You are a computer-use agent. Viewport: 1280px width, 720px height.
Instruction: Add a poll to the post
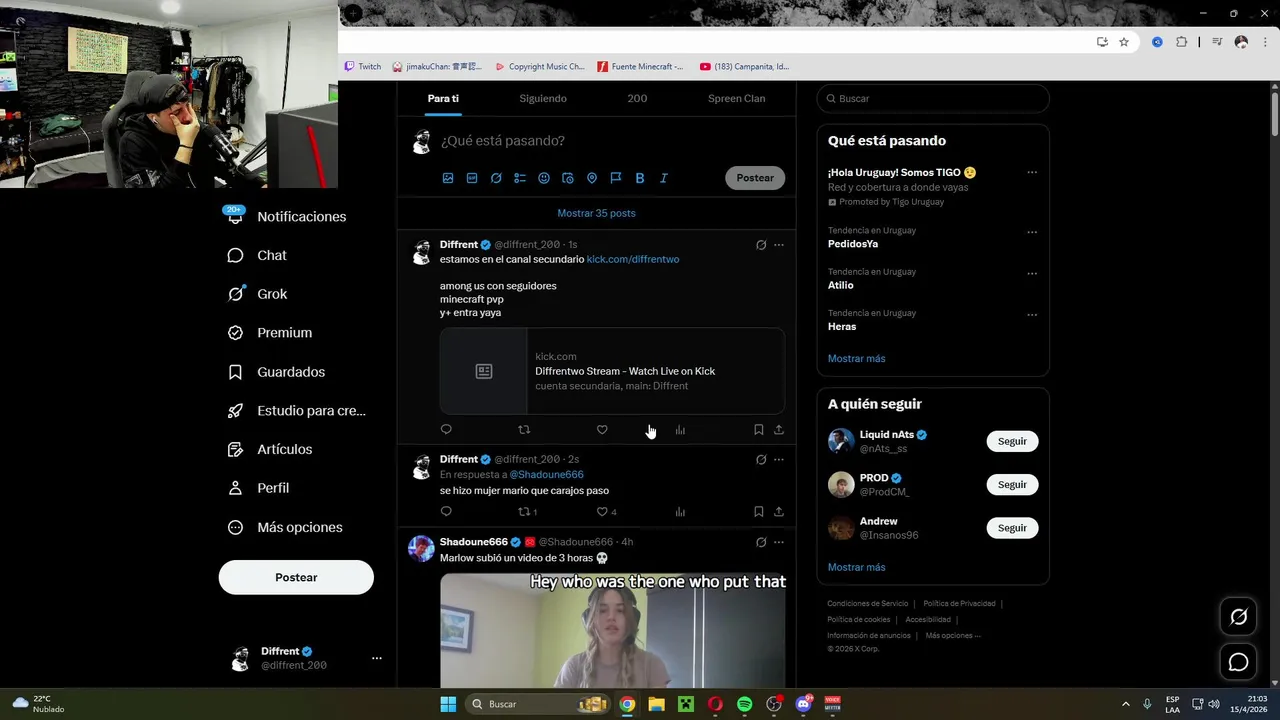[x=520, y=178]
